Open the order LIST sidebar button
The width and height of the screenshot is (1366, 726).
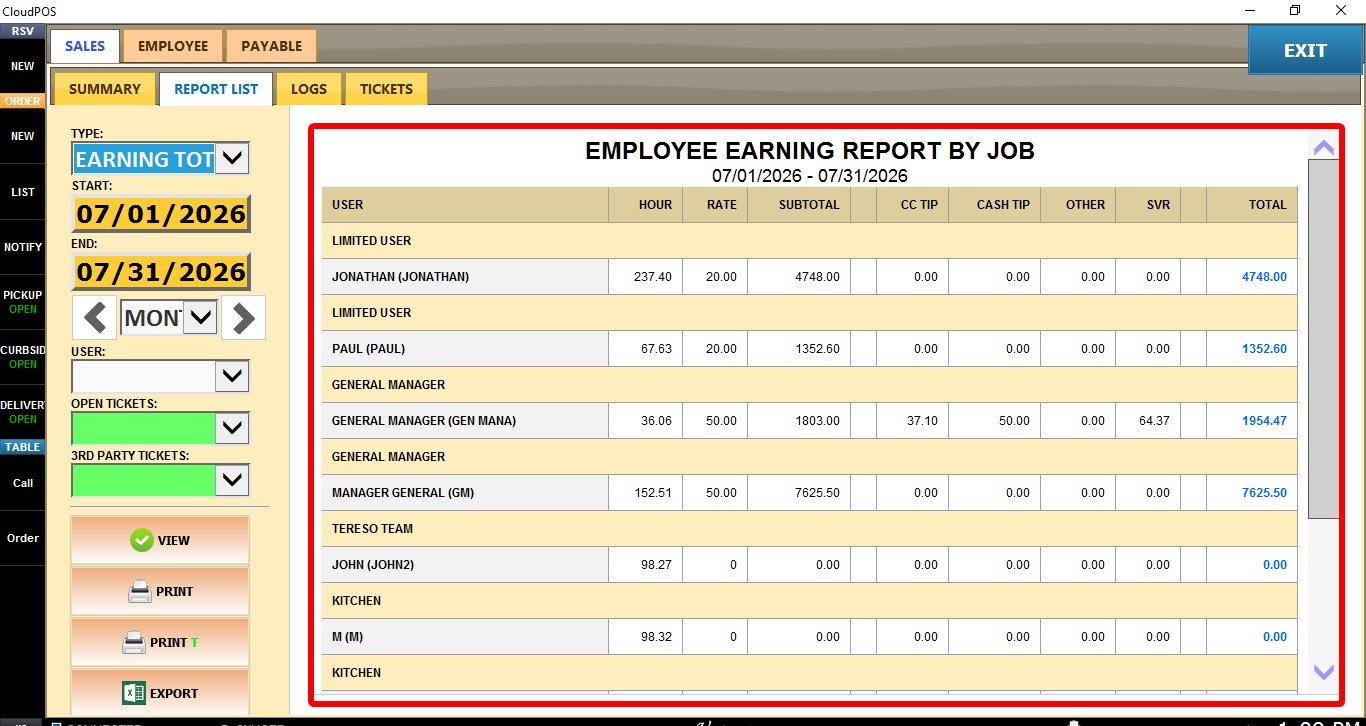[x=22, y=192]
